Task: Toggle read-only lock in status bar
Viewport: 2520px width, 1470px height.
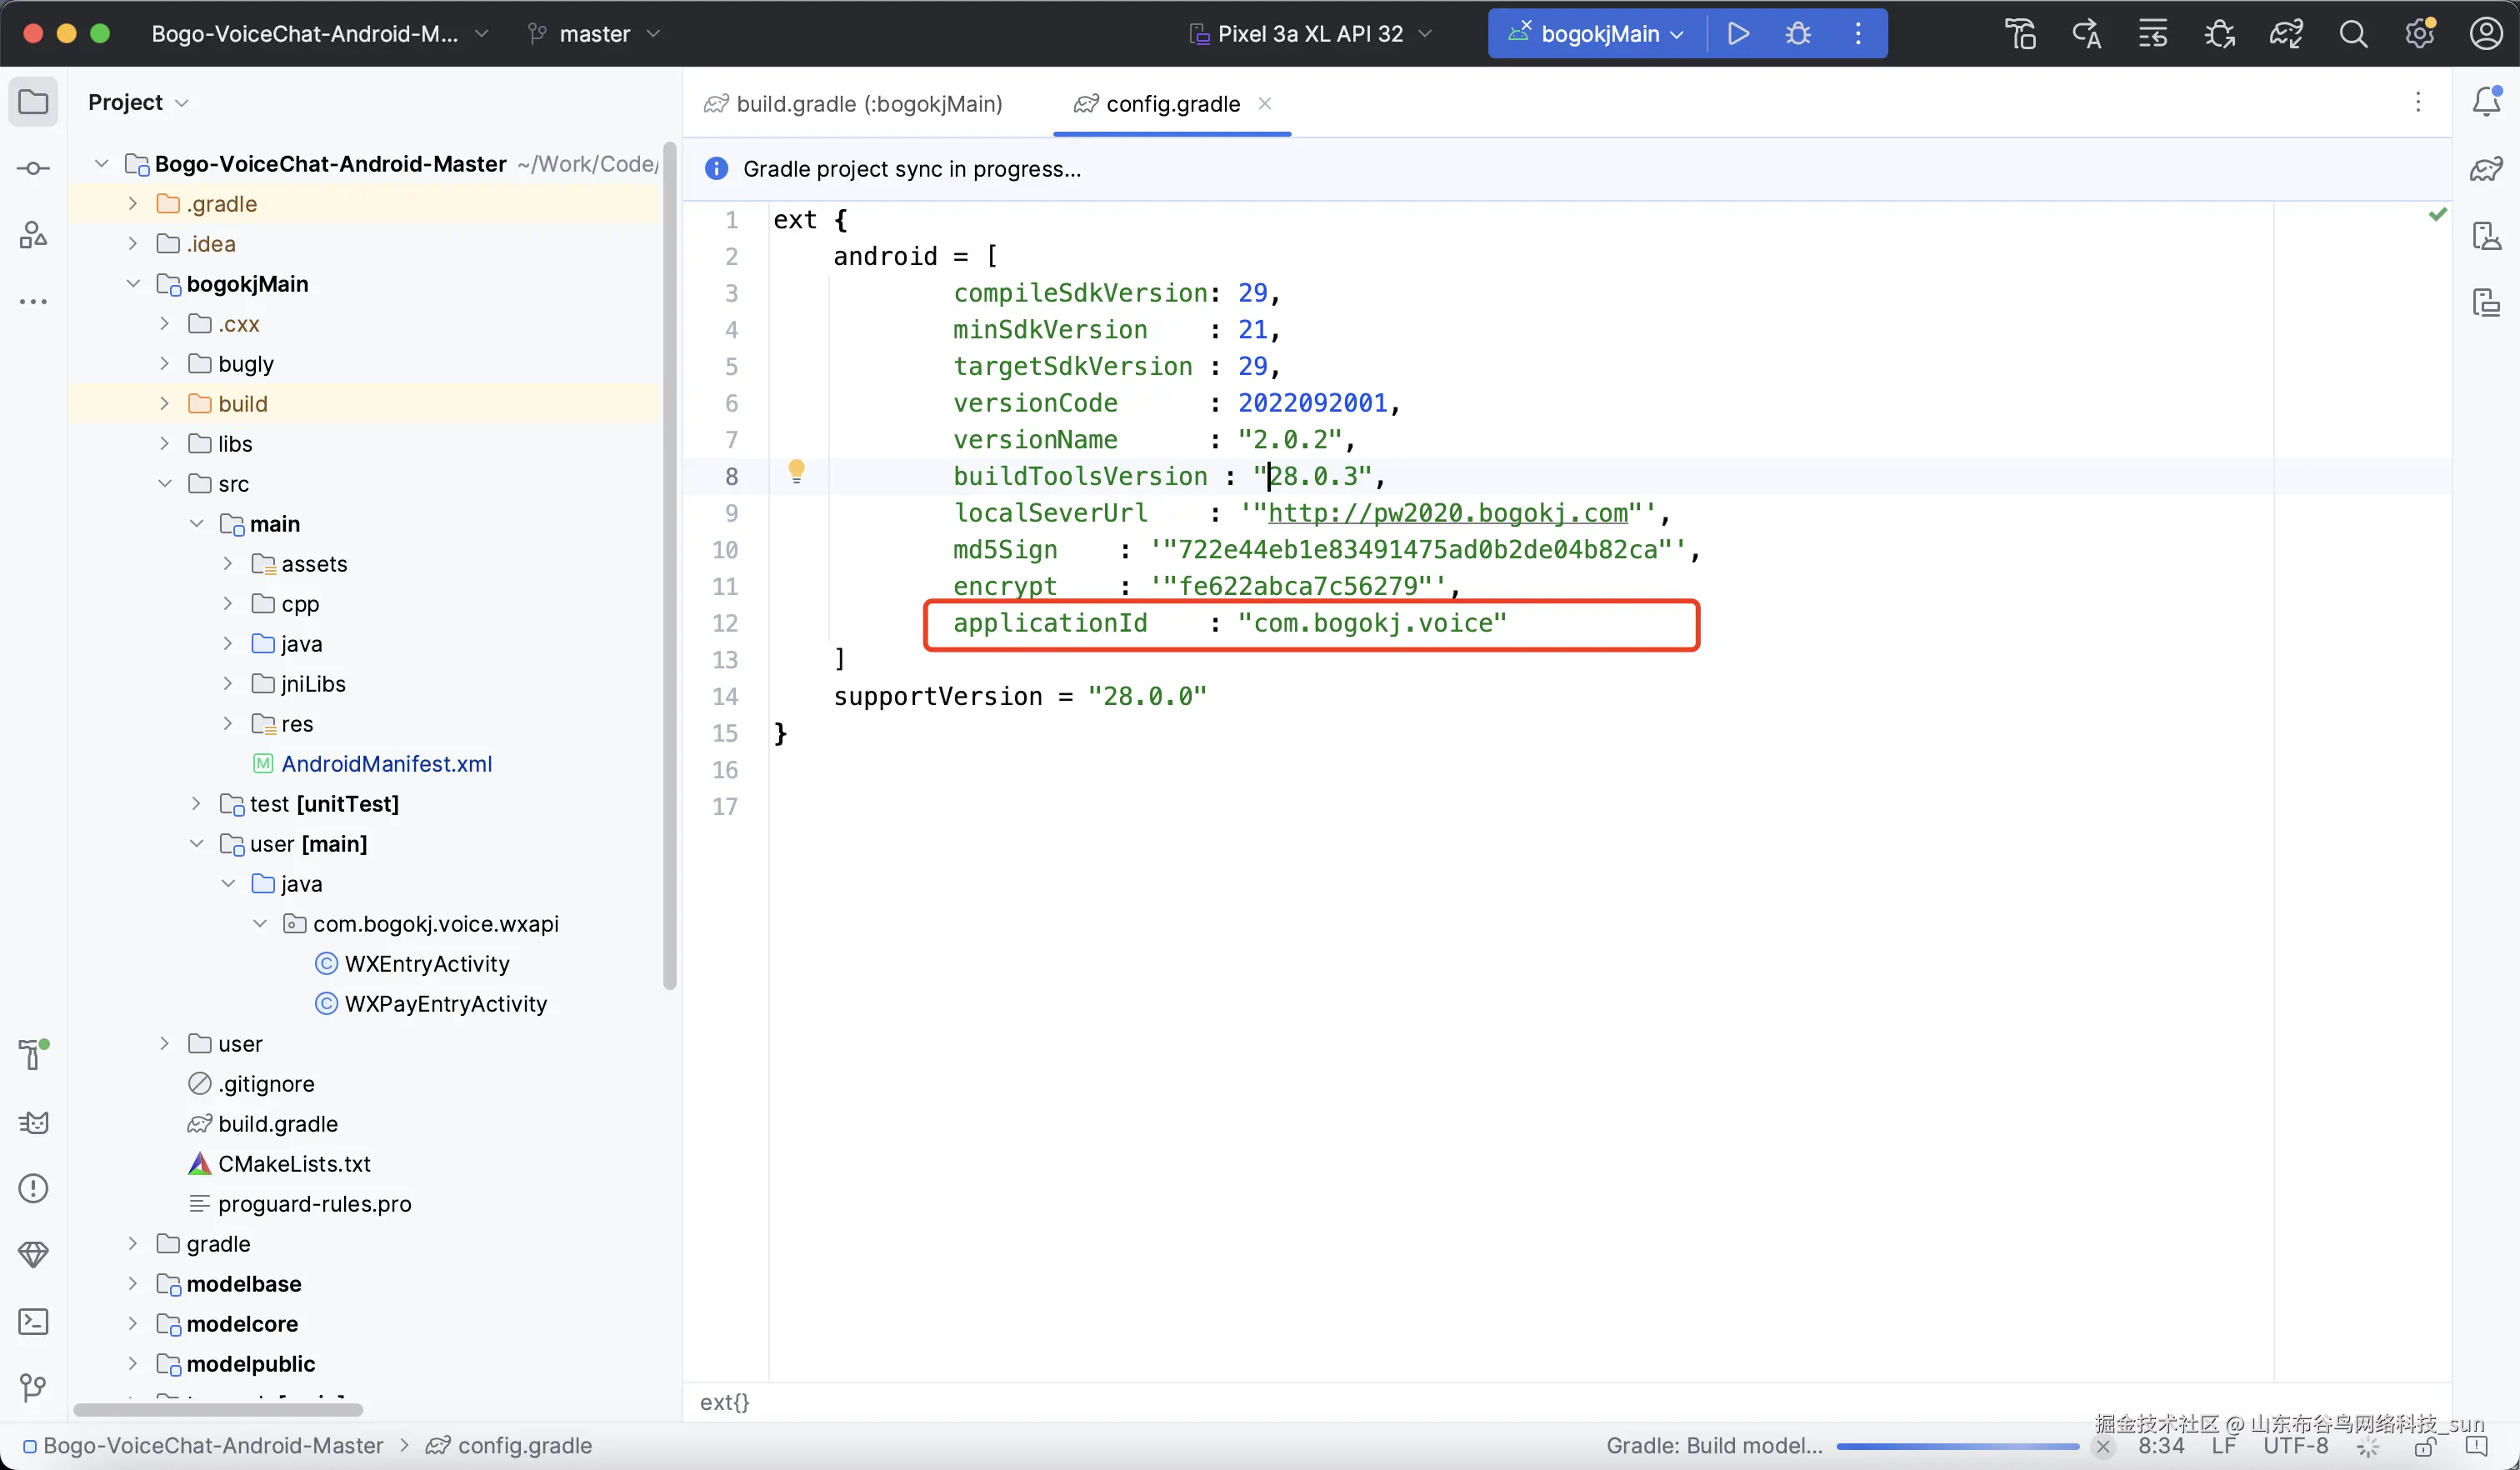Action: point(2424,1446)
